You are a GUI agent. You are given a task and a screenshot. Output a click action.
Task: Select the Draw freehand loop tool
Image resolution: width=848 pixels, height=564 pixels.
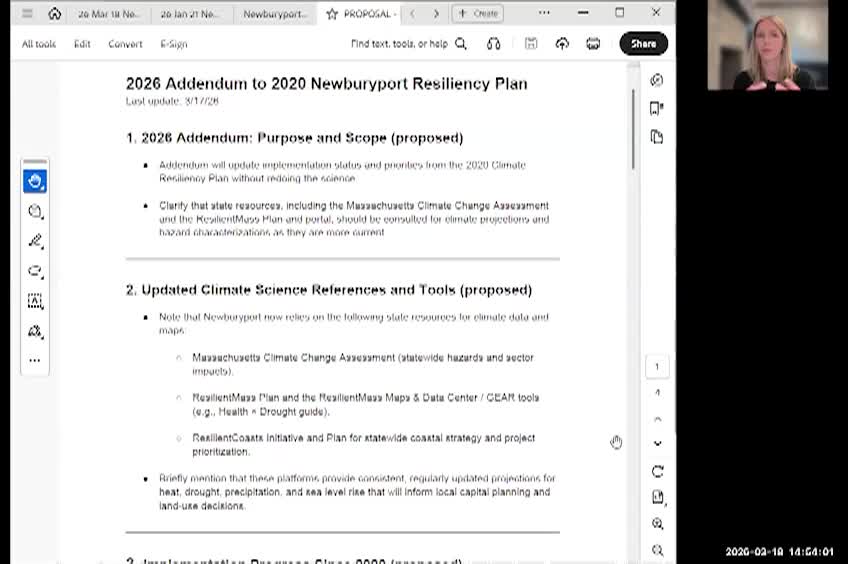35,271
